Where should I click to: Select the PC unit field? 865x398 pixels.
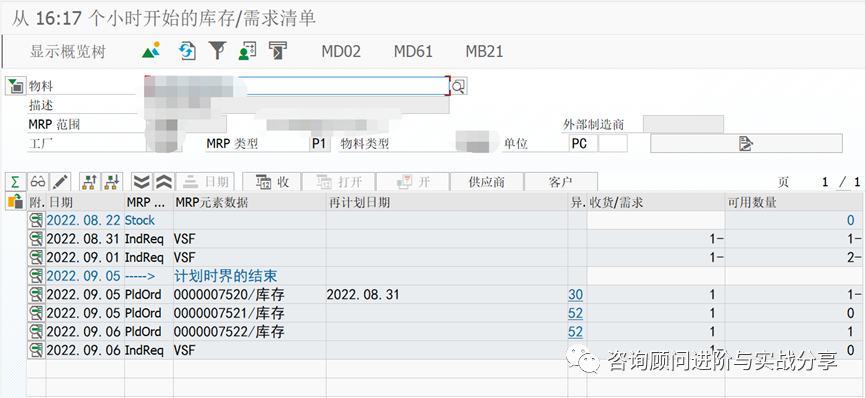tap(584, 144)
